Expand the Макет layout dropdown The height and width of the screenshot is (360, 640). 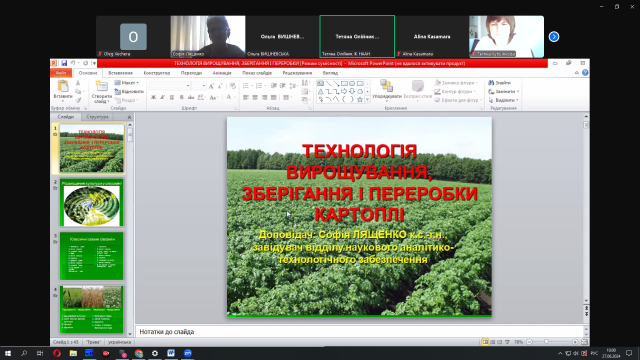coord(127,83)
